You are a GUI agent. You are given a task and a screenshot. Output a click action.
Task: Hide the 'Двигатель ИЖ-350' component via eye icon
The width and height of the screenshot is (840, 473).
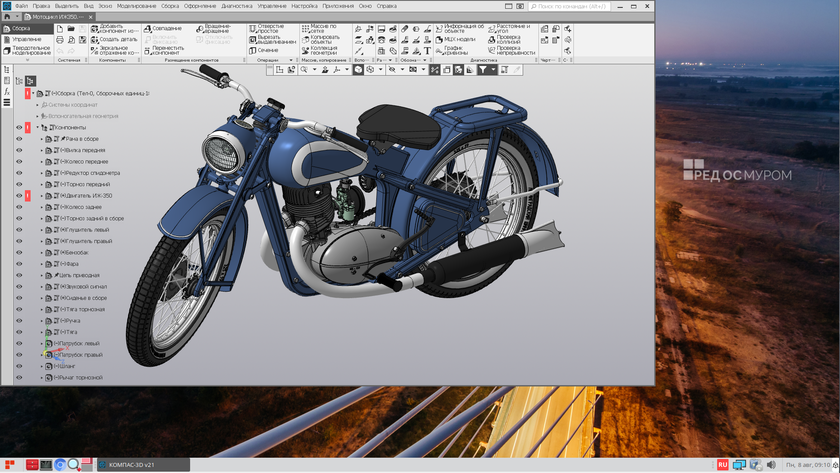(x=18, y=196)
